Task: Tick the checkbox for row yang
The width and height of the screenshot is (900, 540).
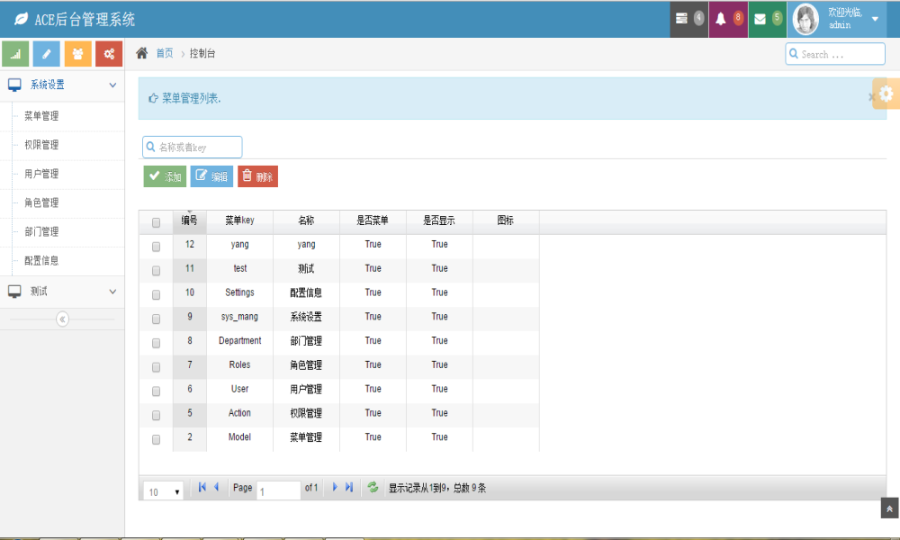Action: [x=156, y=246]
